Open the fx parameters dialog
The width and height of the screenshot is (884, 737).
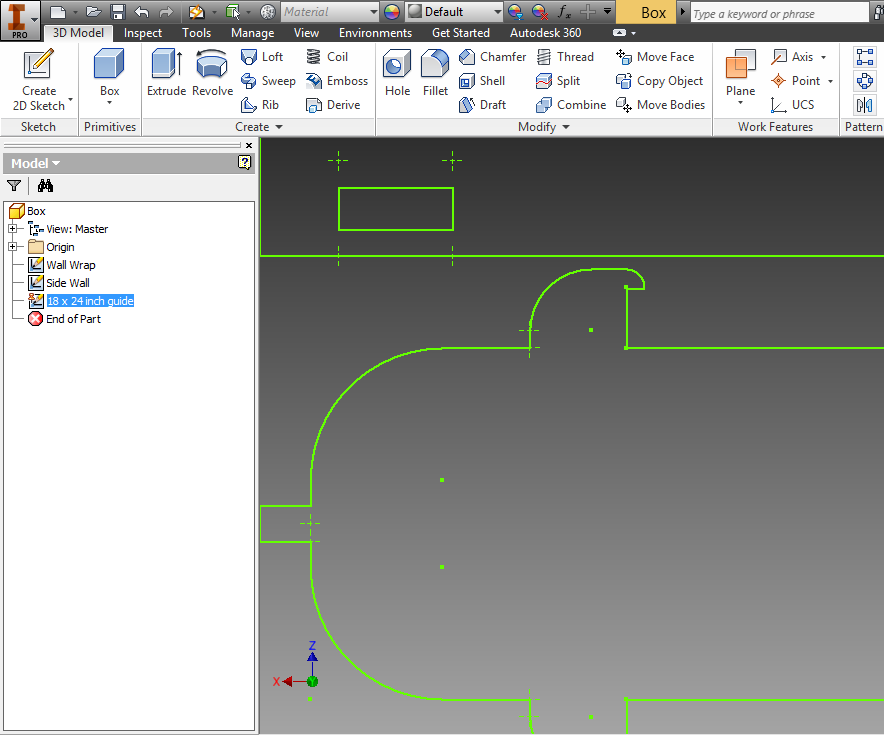564,12
